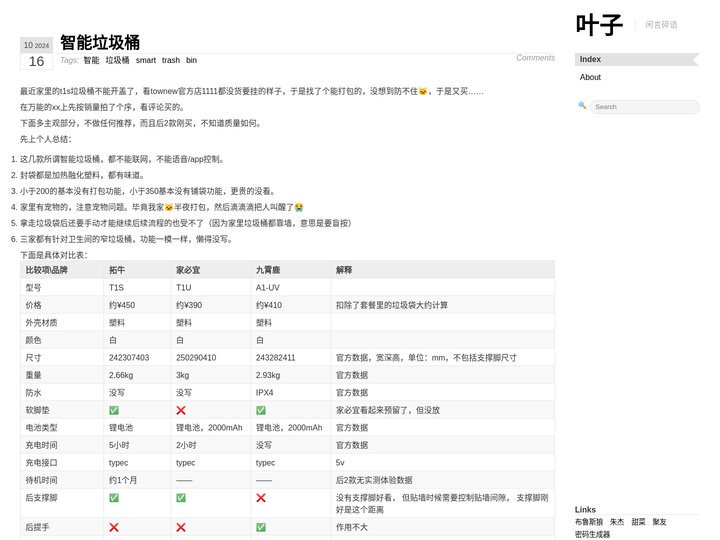
Task: Open the 密码生成器 link
Action: click(x=592, y=534)
